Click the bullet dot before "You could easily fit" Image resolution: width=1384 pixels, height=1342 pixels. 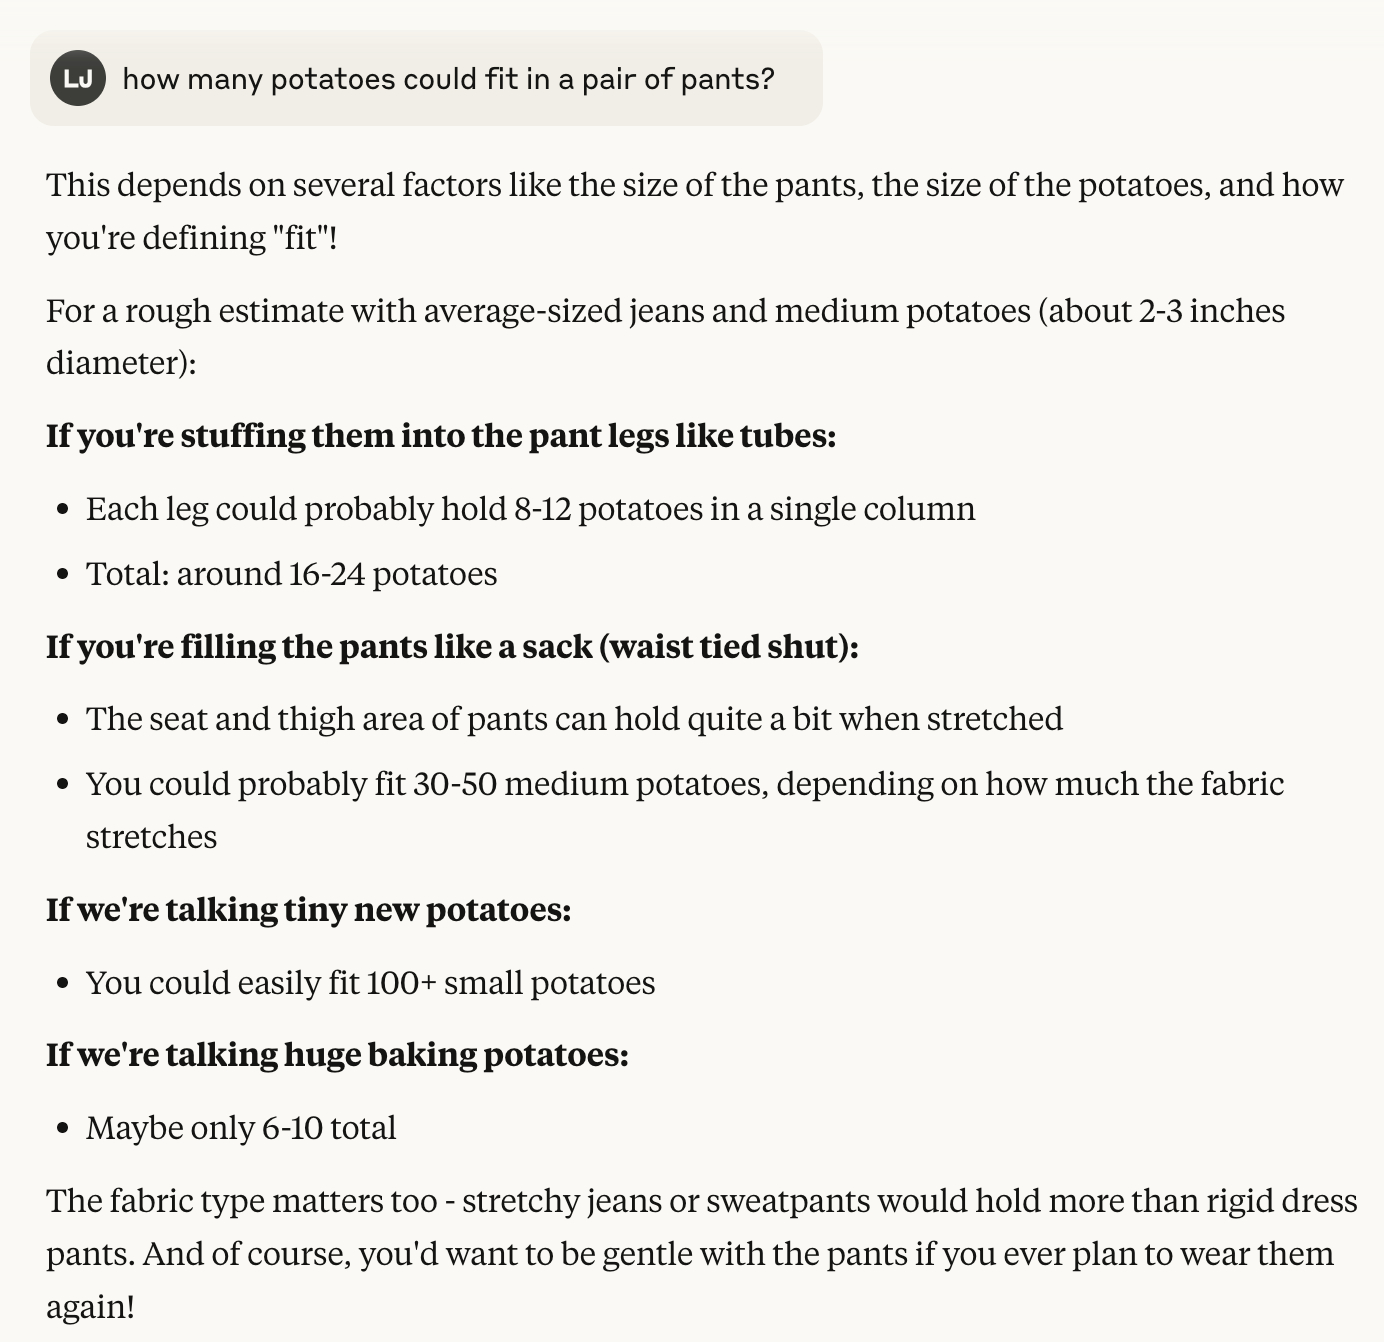pos(63,984)
